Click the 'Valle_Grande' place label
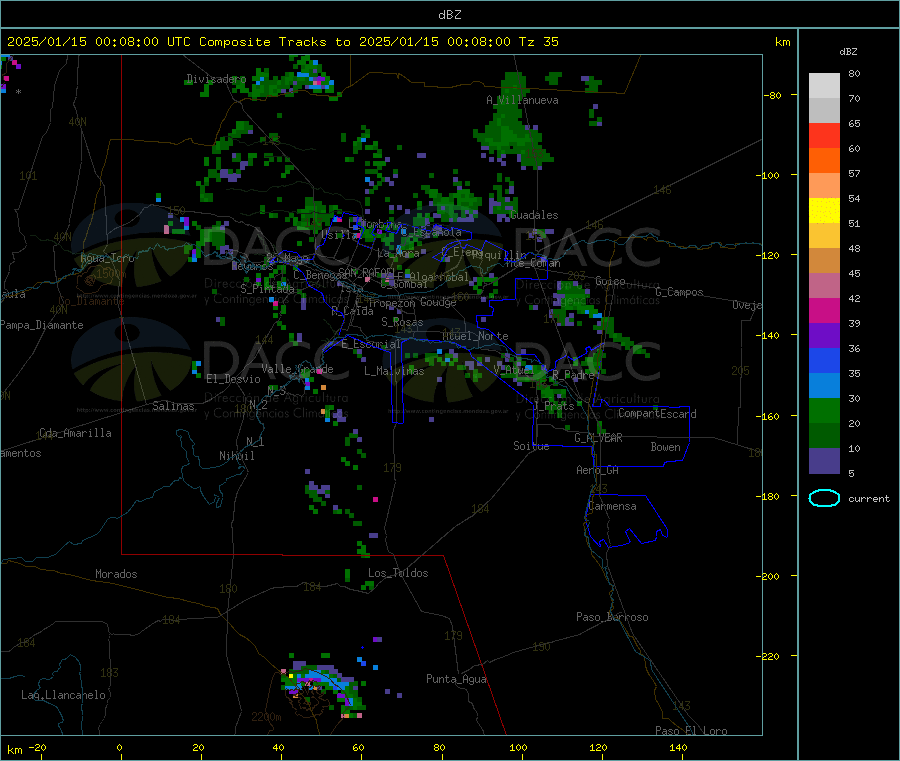 (297, 369)
